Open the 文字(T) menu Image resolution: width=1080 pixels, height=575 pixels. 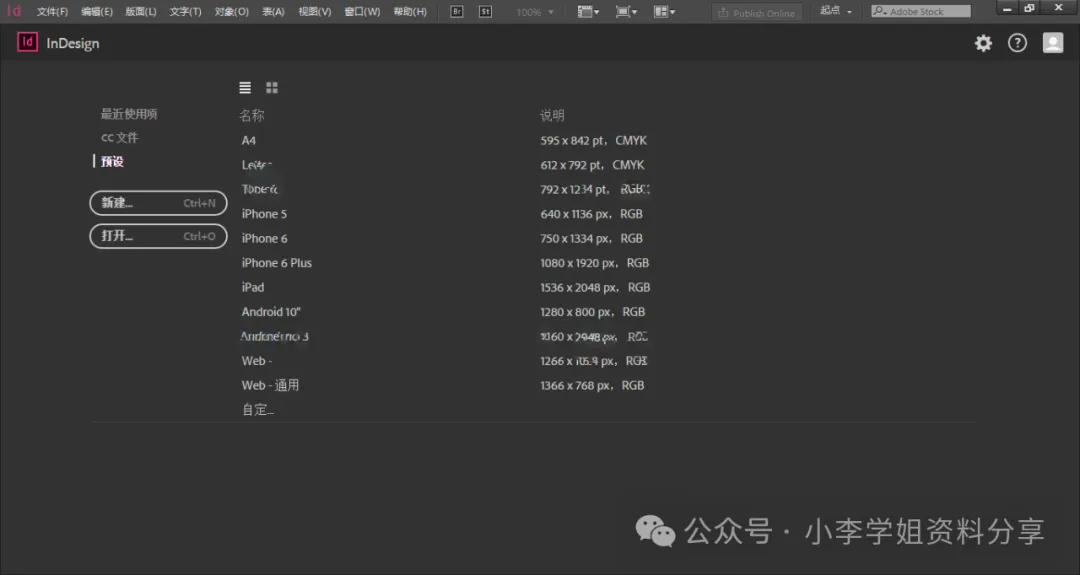coord(185,12)
